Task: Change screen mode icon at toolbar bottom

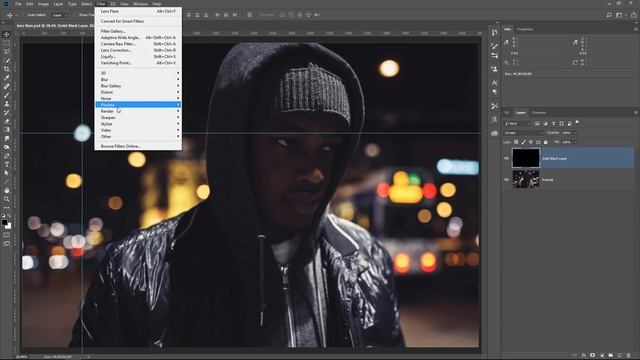Action: coord(7,243)
